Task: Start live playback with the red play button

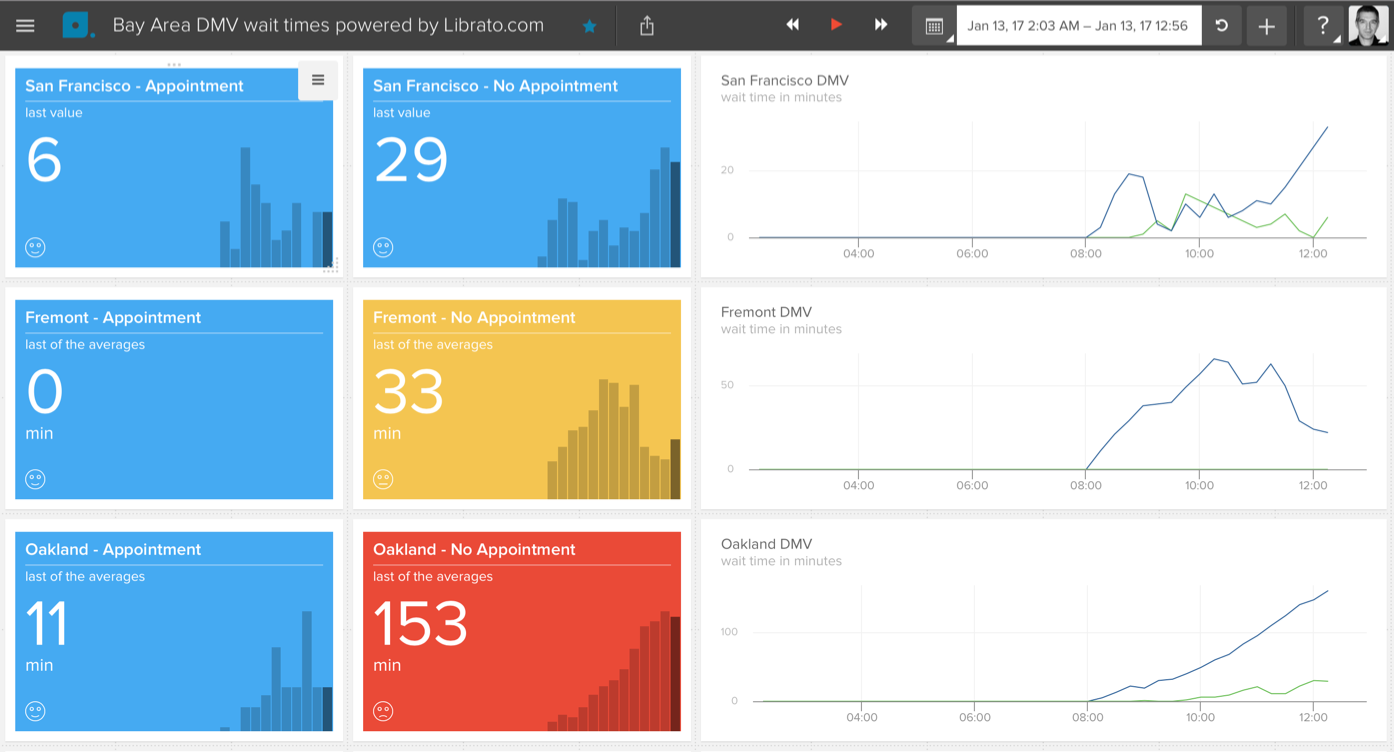Action: point(836,25)
